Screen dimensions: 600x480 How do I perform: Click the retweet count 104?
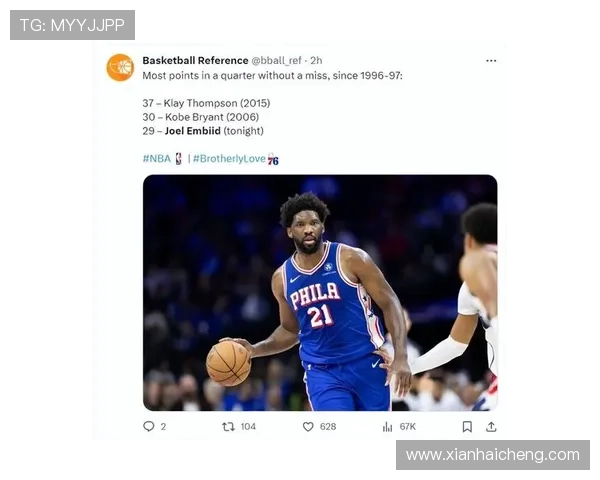pyautogui.click(x=248, y=426)
